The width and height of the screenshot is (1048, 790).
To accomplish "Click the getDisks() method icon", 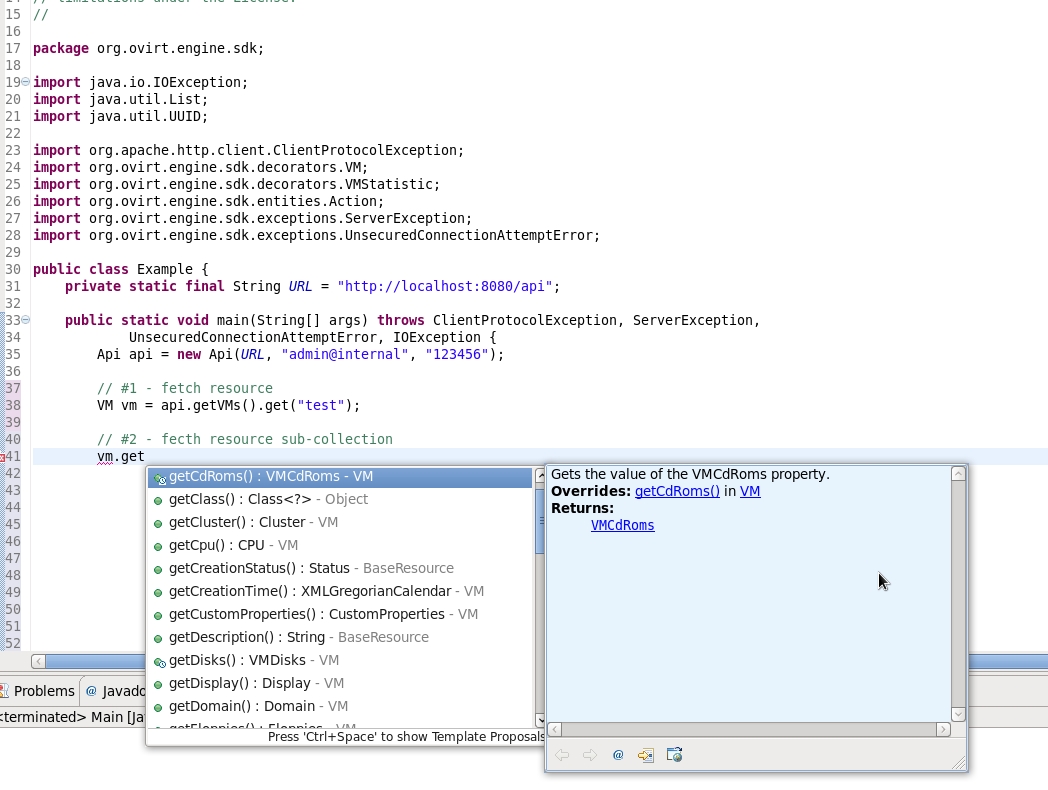I will click(x=159, y=661).
